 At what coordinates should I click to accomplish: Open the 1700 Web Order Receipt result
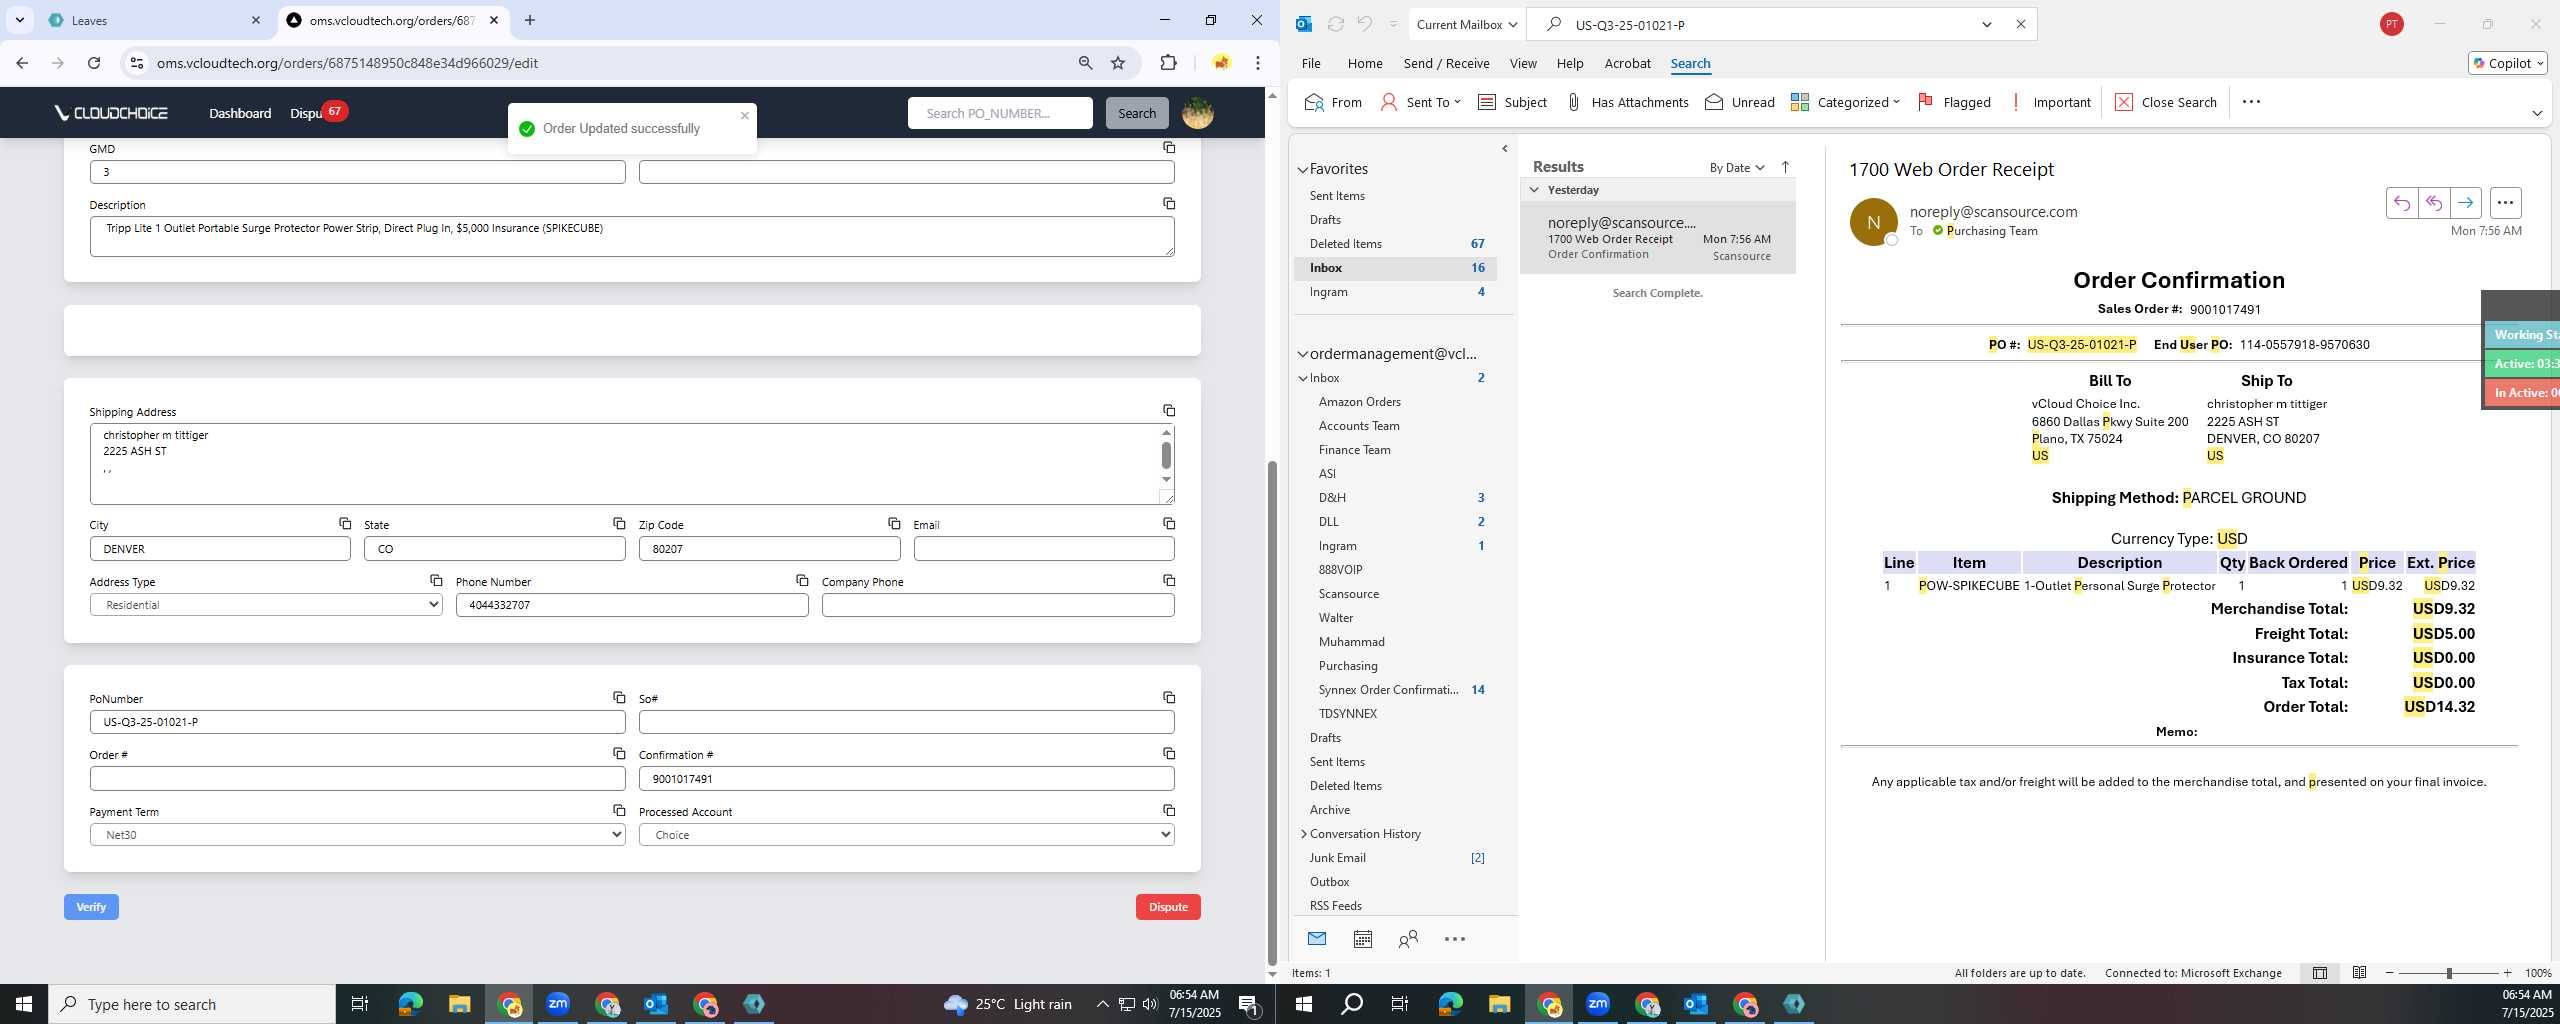(1658, 238)
